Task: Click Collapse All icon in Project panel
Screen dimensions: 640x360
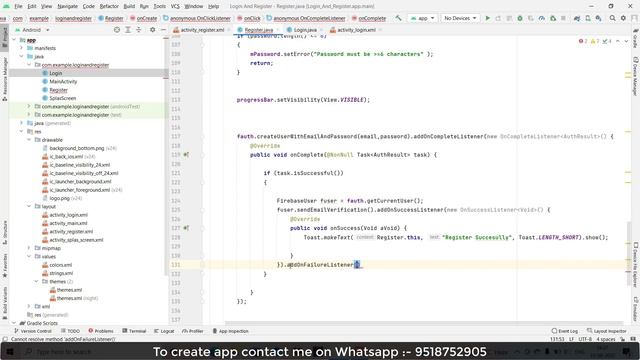Action: click(139, 30)
